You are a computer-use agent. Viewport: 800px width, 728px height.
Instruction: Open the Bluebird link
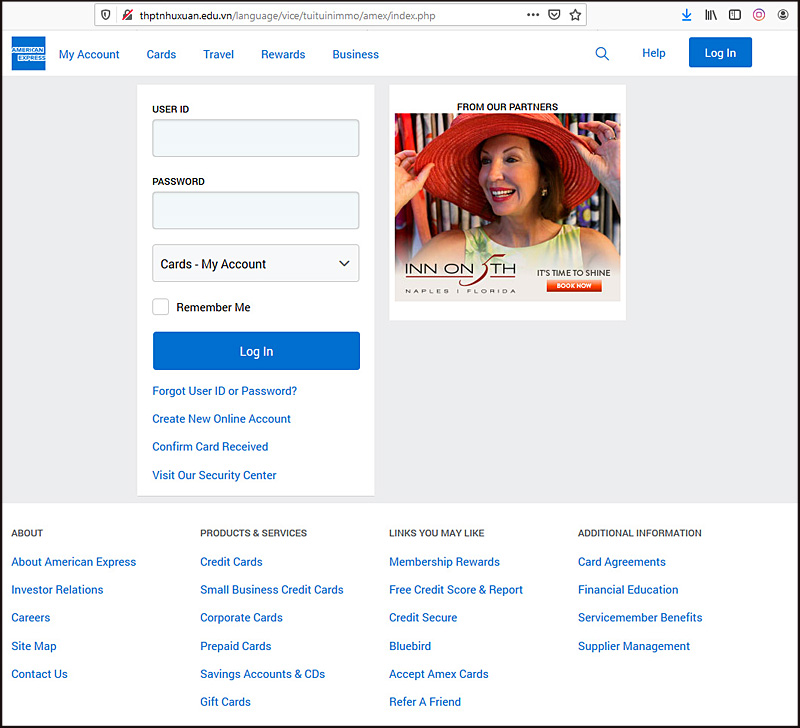[x=410, y=646]
